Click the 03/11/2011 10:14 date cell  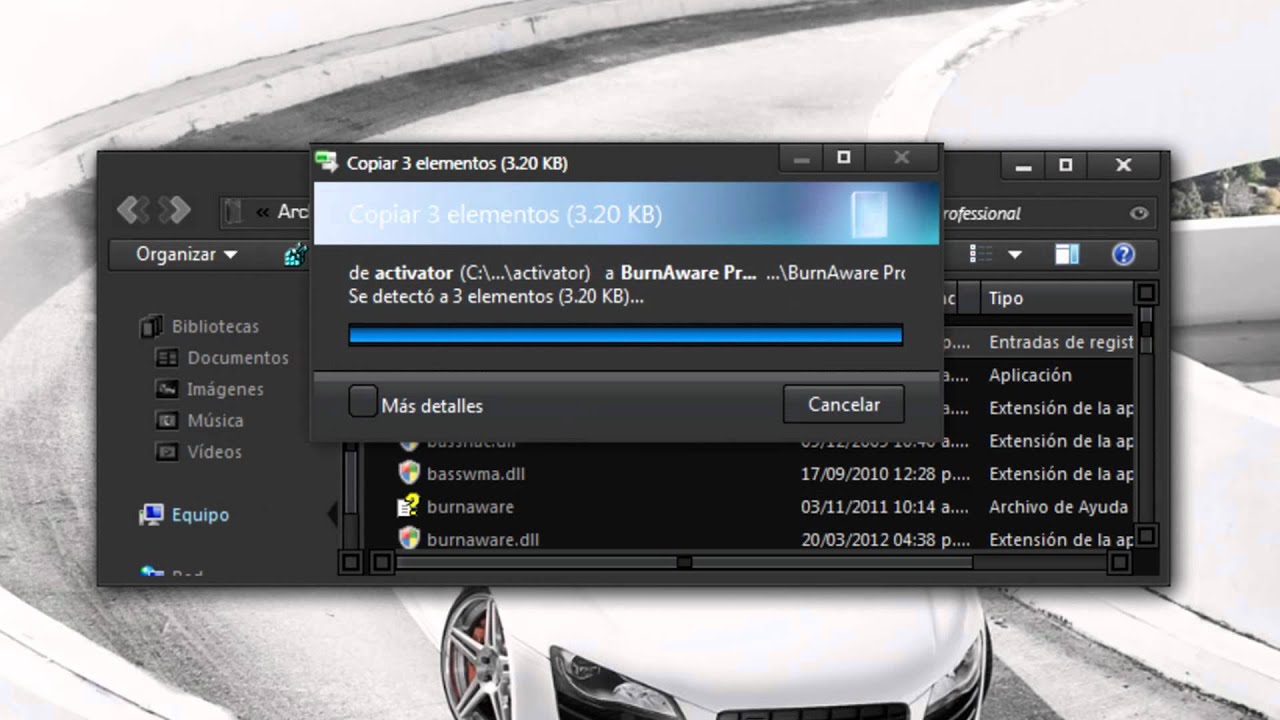pos(885,506)
